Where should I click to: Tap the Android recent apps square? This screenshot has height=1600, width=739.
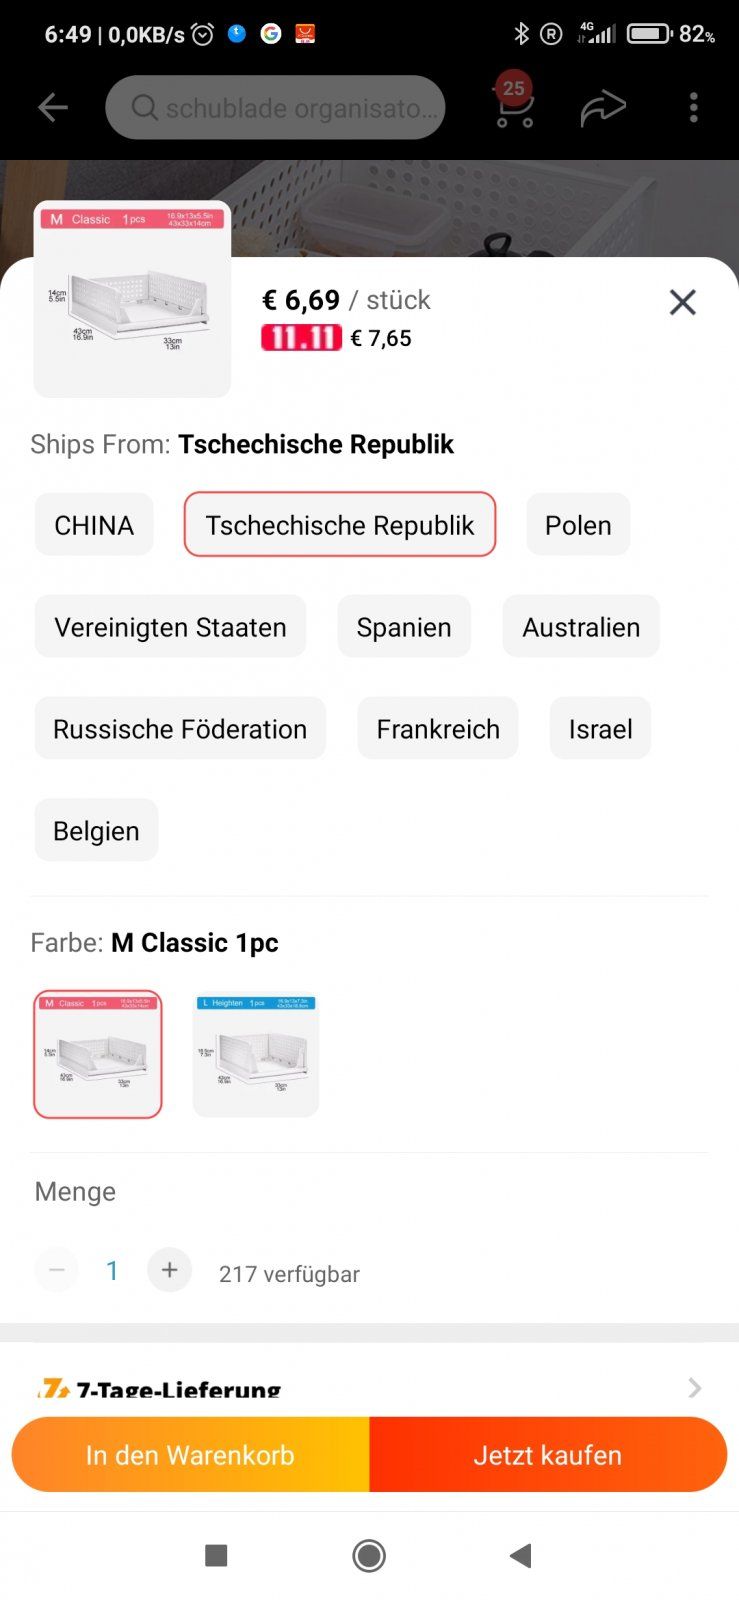pyautogui.click(x=216, y=1555)
